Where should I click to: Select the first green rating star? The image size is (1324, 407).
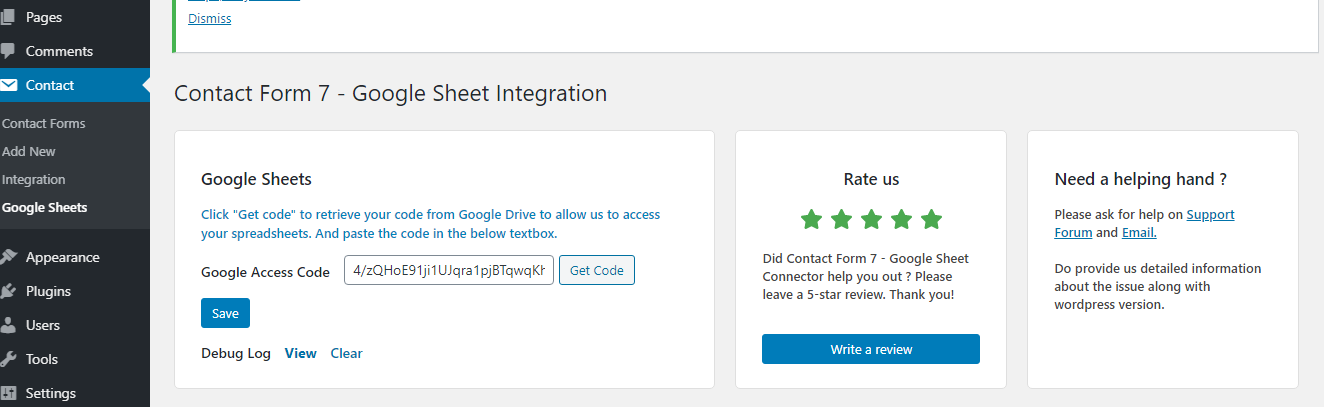[811, 218]
